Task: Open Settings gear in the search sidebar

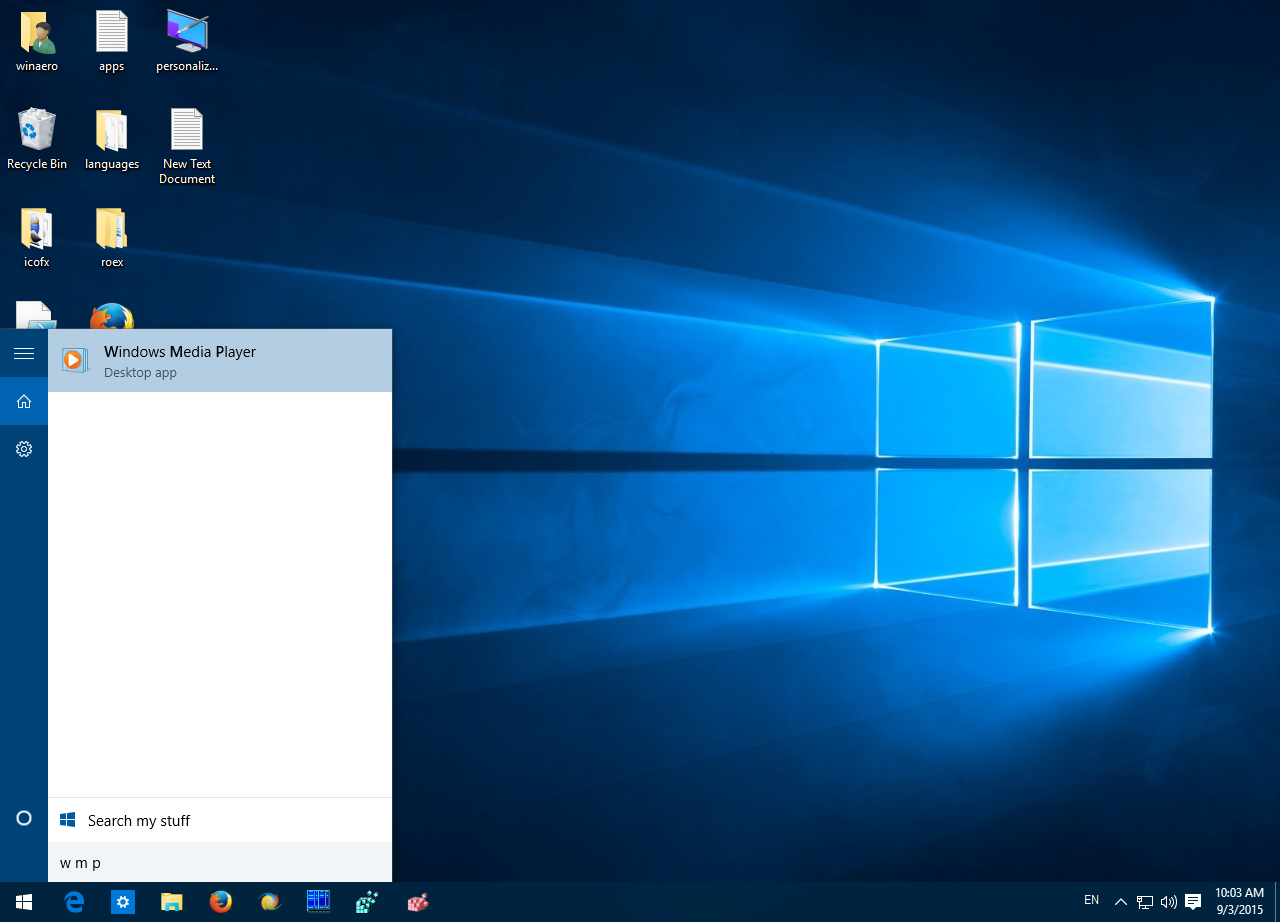Action: click(x=23, y=448)
